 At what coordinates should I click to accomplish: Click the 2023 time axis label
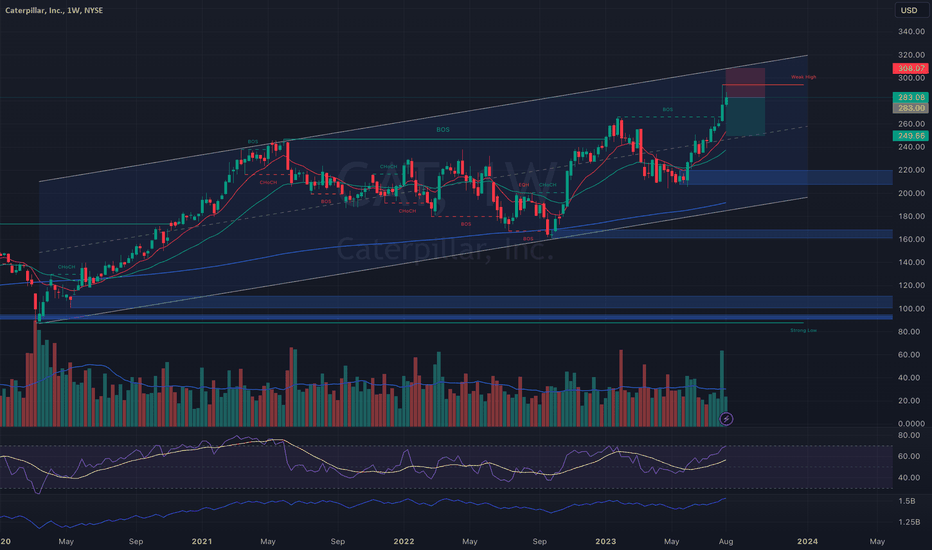pos(606,541)
